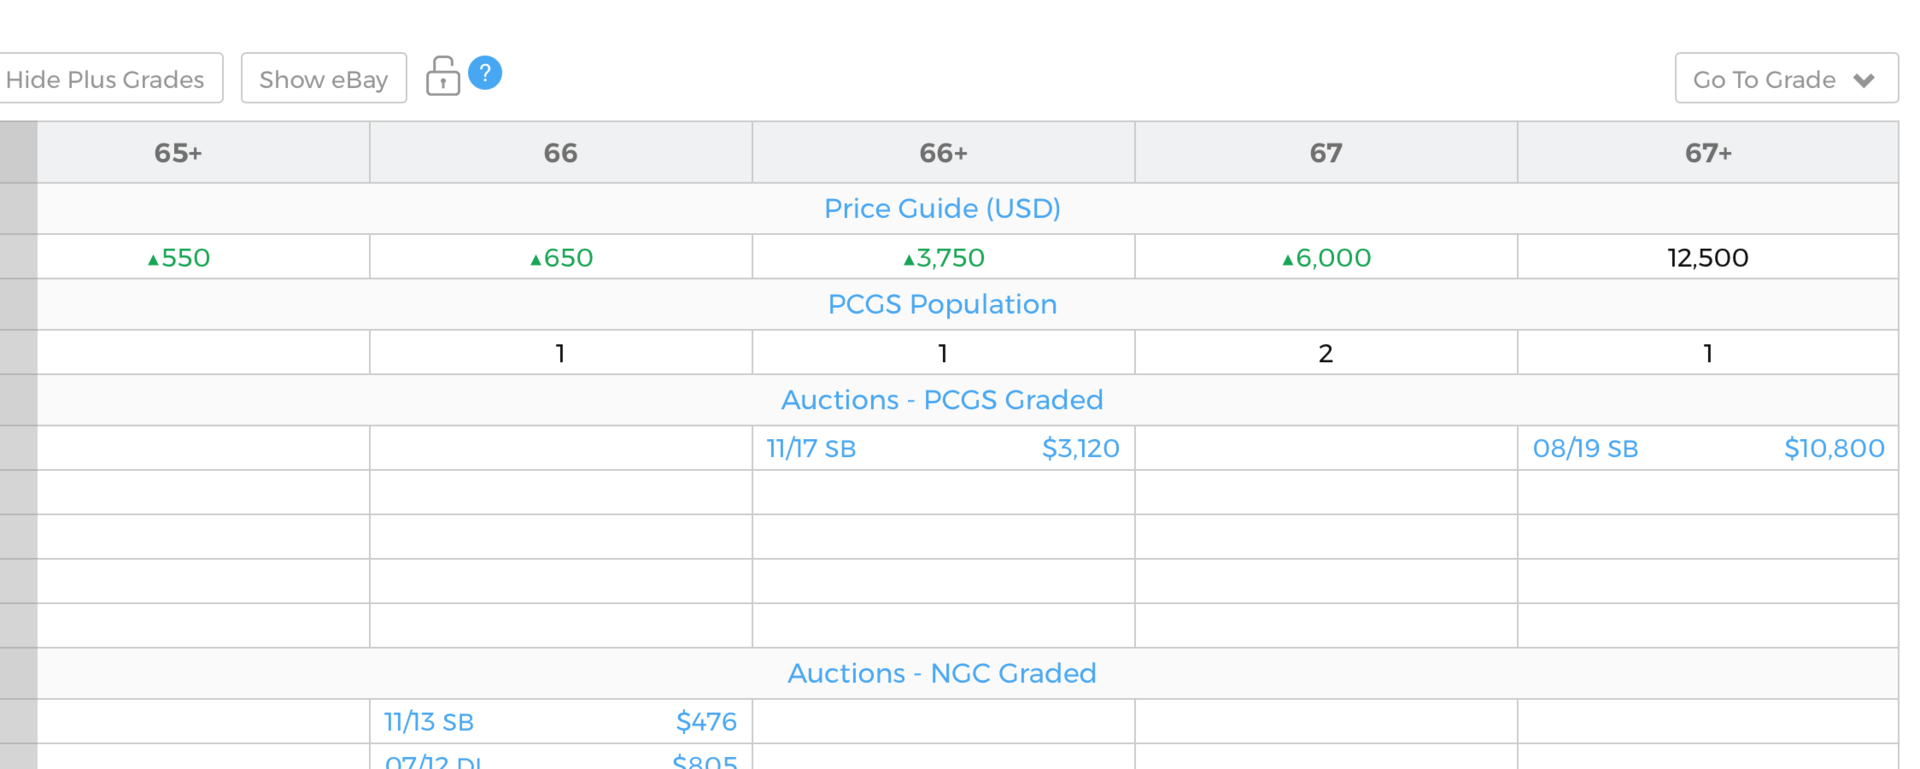The width and height of the screenshot is (1920, 769).
Task: Select Auctions - NGC Graded heading
Action: pyautogui.click(x=942, y=673)
